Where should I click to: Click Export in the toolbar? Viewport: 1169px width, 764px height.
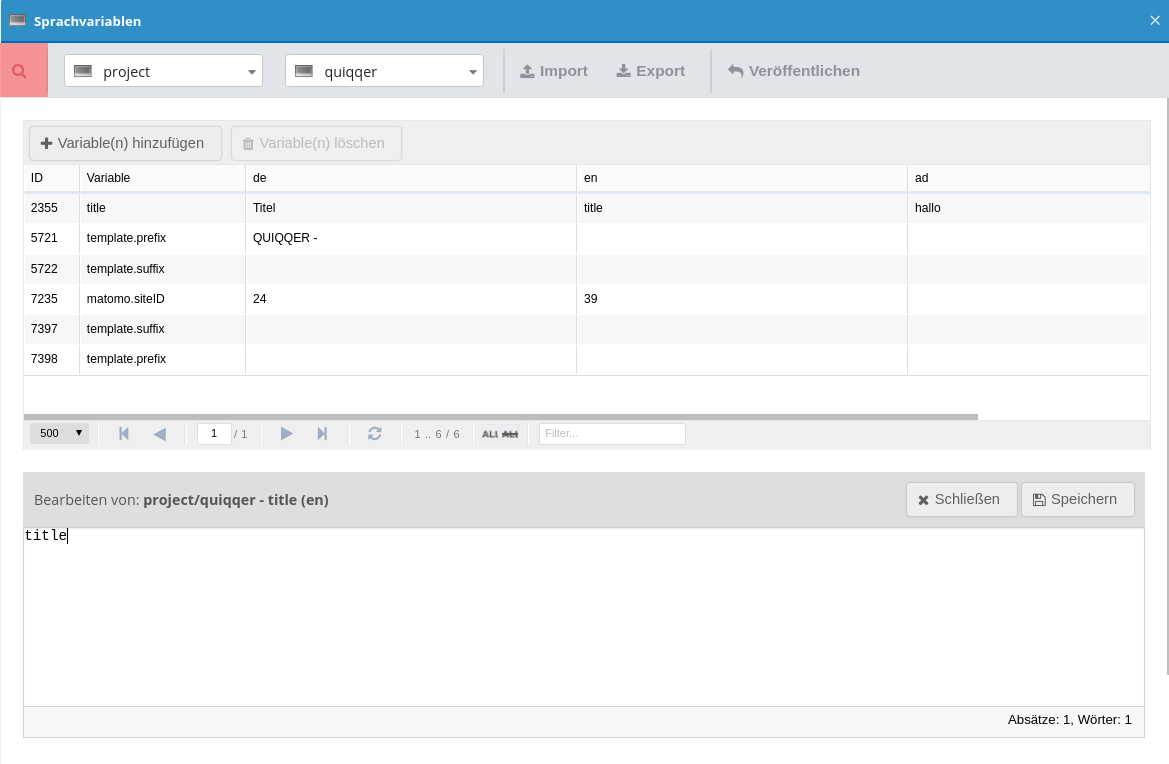650,71
